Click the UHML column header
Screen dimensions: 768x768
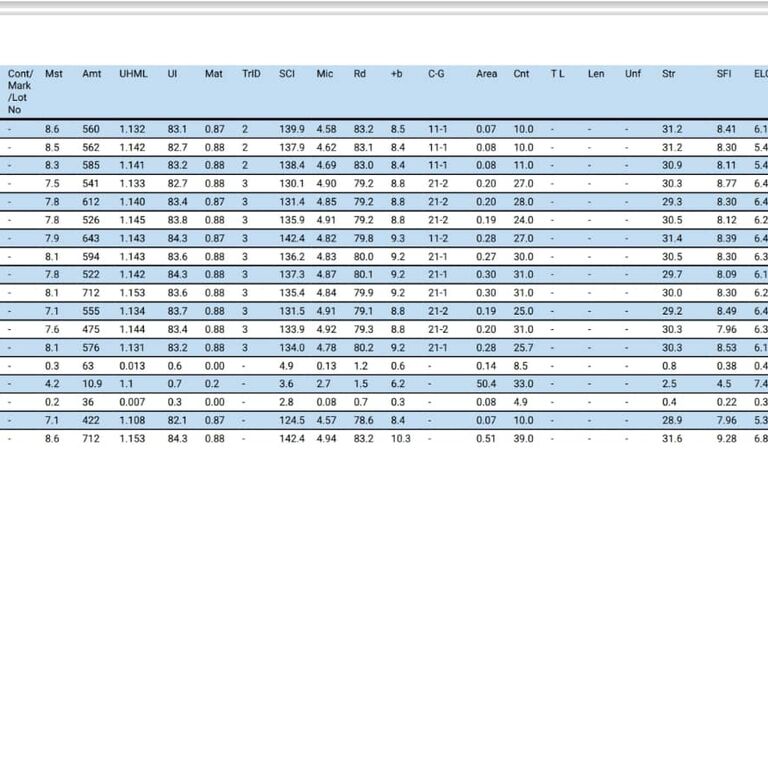(x=133, y=74)
